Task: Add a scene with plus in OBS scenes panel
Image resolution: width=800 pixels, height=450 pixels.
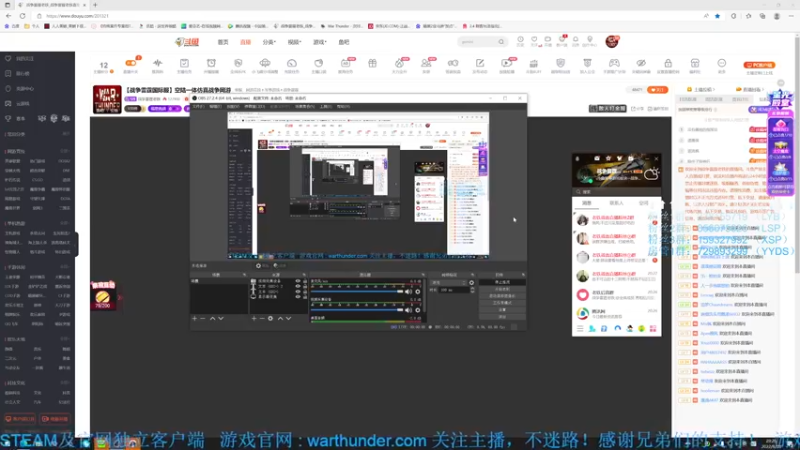Action: point(194,318)
